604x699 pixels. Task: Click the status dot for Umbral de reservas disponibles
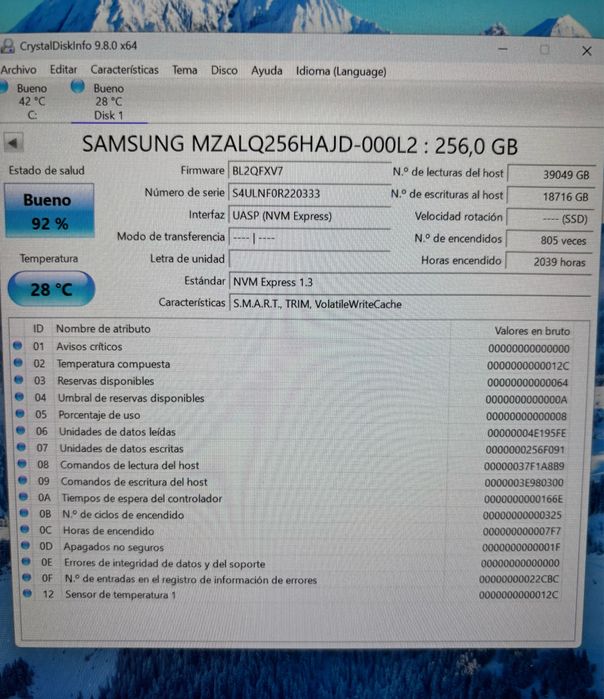(20, 396)
